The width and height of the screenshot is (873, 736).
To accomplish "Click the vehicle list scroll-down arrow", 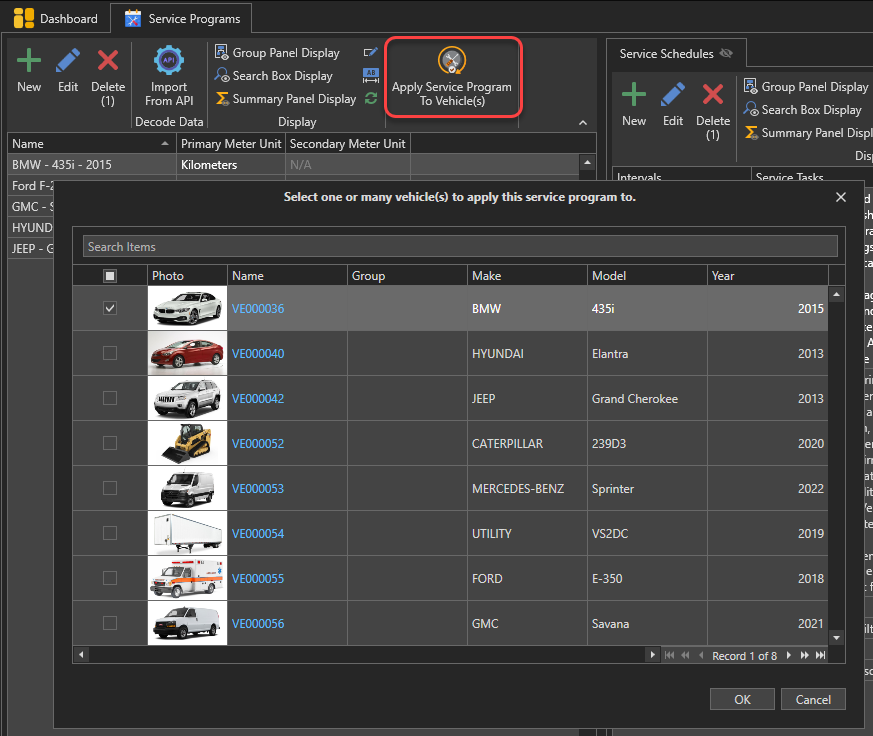I will tap(836, 636).
